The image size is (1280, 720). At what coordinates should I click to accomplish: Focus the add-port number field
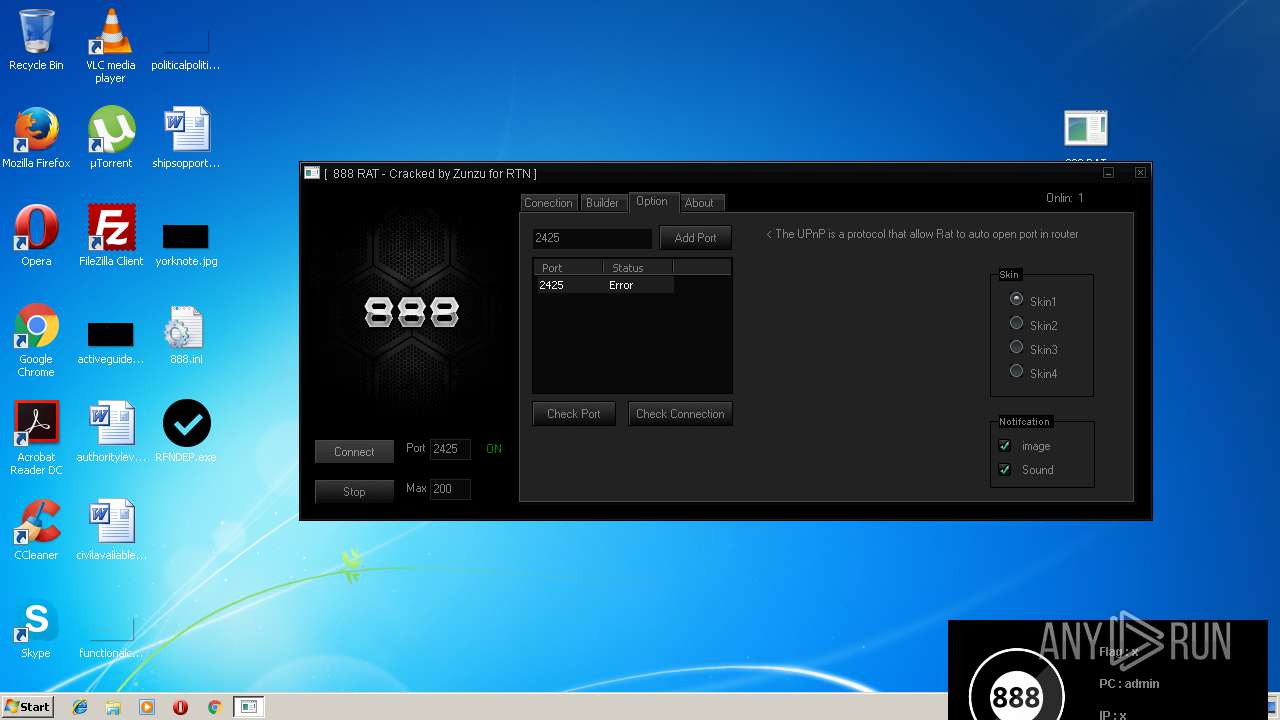tap(592, 238)
